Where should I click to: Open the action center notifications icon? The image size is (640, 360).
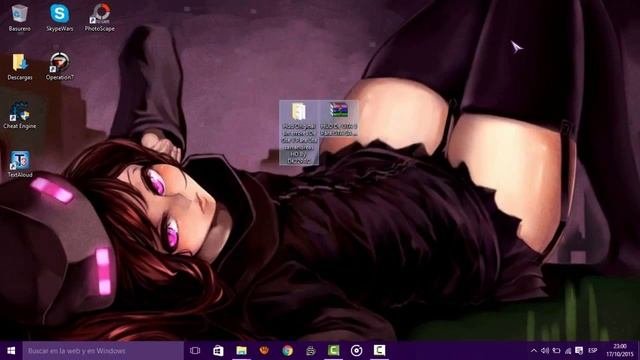click(x=579, y=351)
